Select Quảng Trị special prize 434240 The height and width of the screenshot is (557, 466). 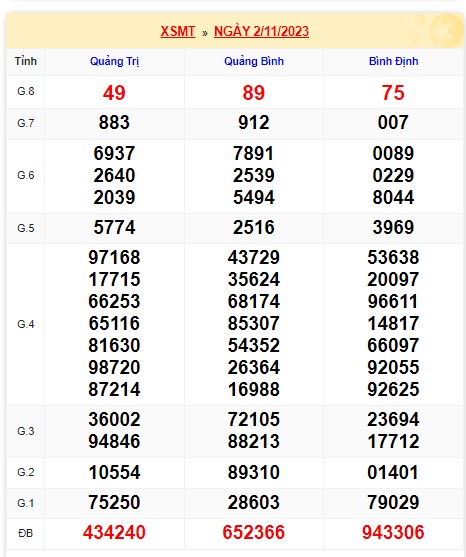(x=114, y=532)
